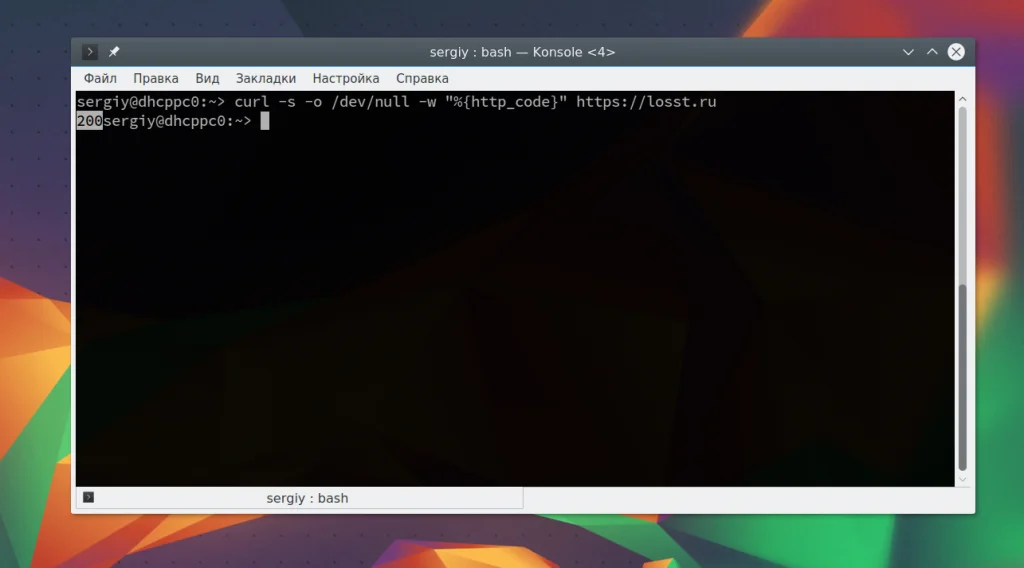
Task: Click the scrollbar down arrow
Action: click(x=962, y=480)
